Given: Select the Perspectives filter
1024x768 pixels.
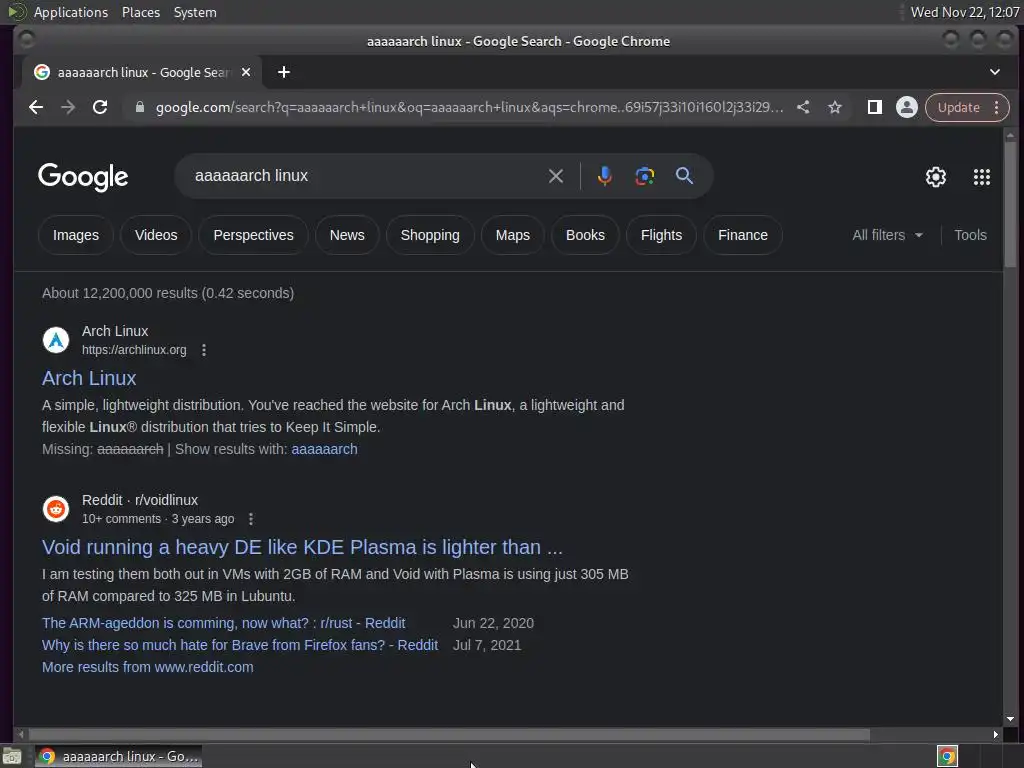Looking at the screenshot, I should (253, 235).
